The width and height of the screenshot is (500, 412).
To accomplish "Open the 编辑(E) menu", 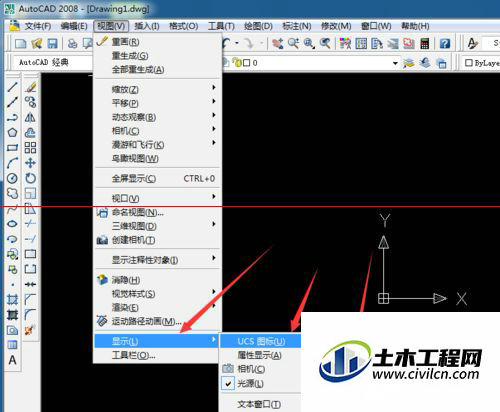I will pos(74,26).
